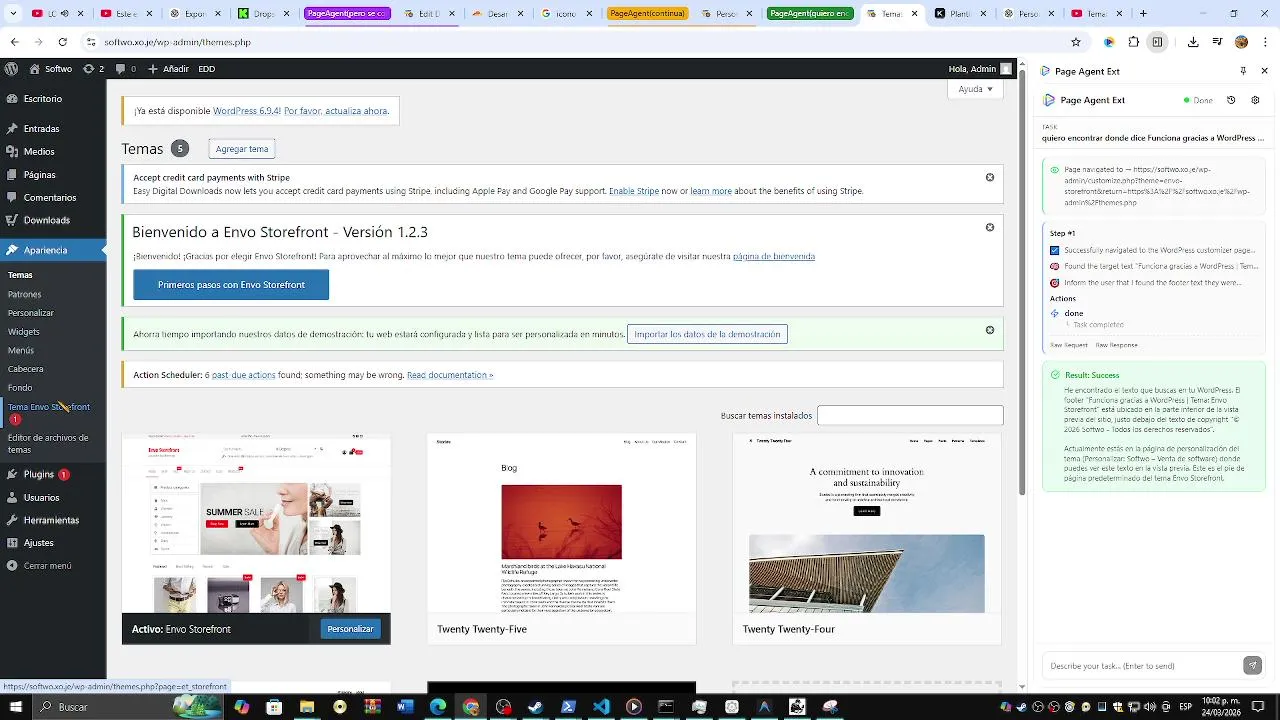Focus the Describe your task input
This screenshot has width=1280, height=720.
point(1140,665)
